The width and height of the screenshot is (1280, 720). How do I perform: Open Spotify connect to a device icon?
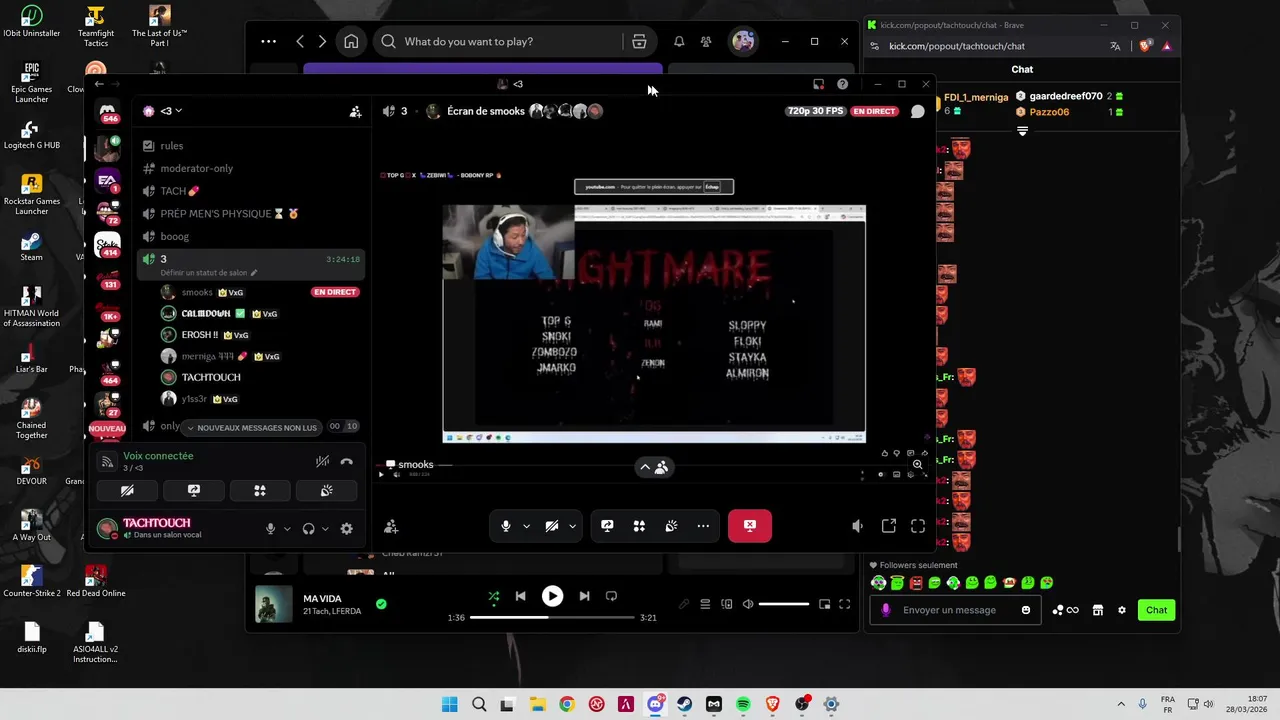pyautogui.click(x=727, y=604)
